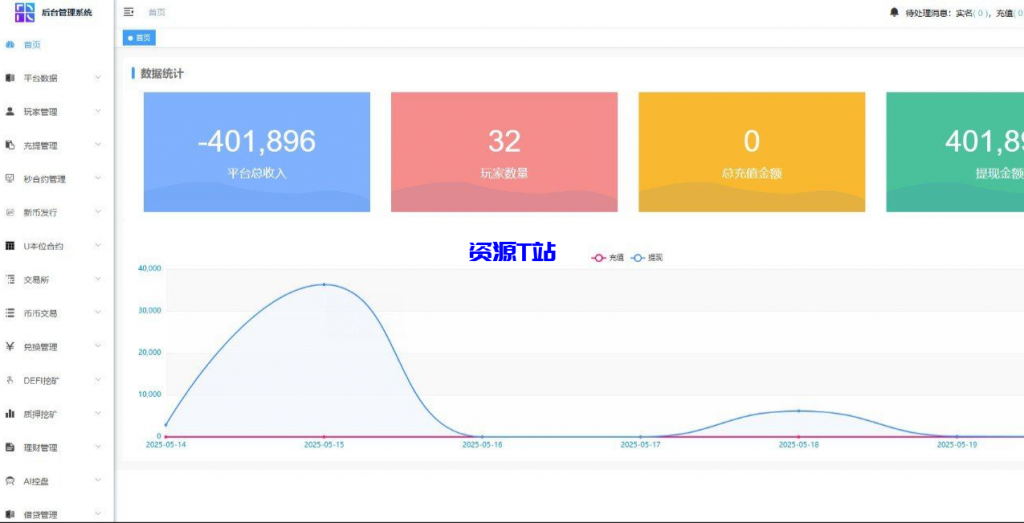Click the 首页 dashboard icon in sidebar

pos(10,45)
